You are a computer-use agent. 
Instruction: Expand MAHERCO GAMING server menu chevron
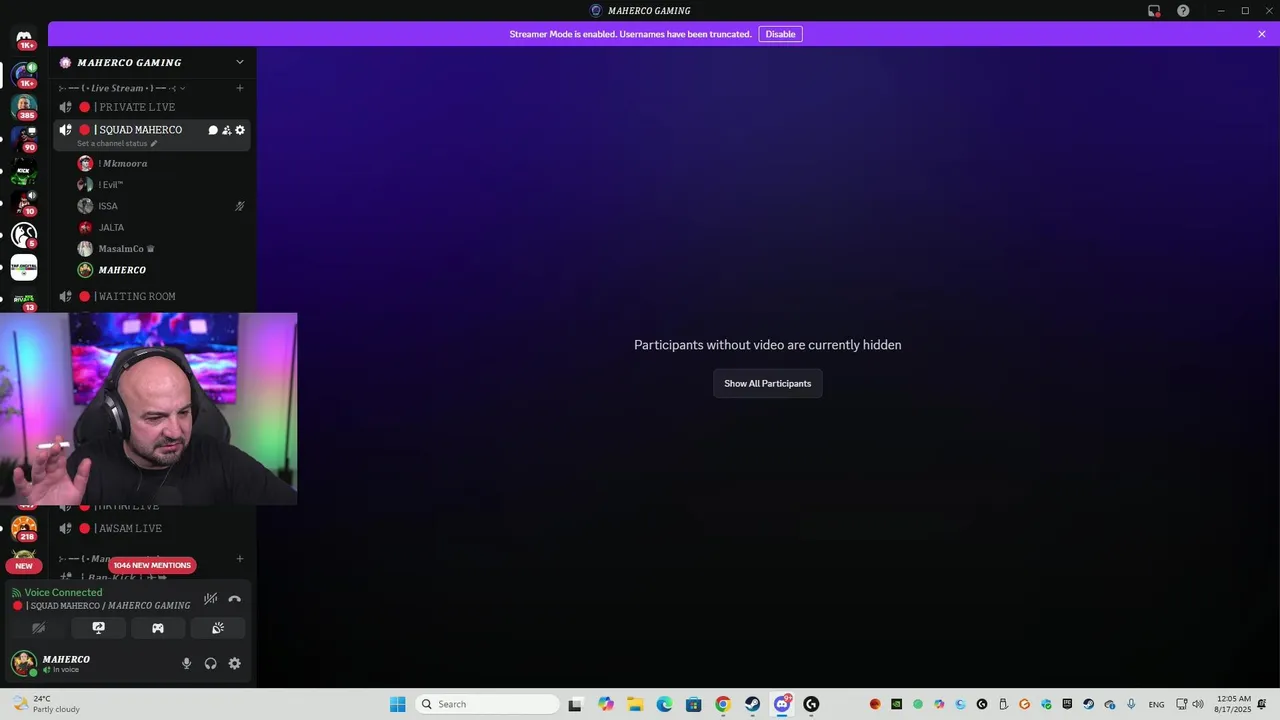tap(239, 62)
